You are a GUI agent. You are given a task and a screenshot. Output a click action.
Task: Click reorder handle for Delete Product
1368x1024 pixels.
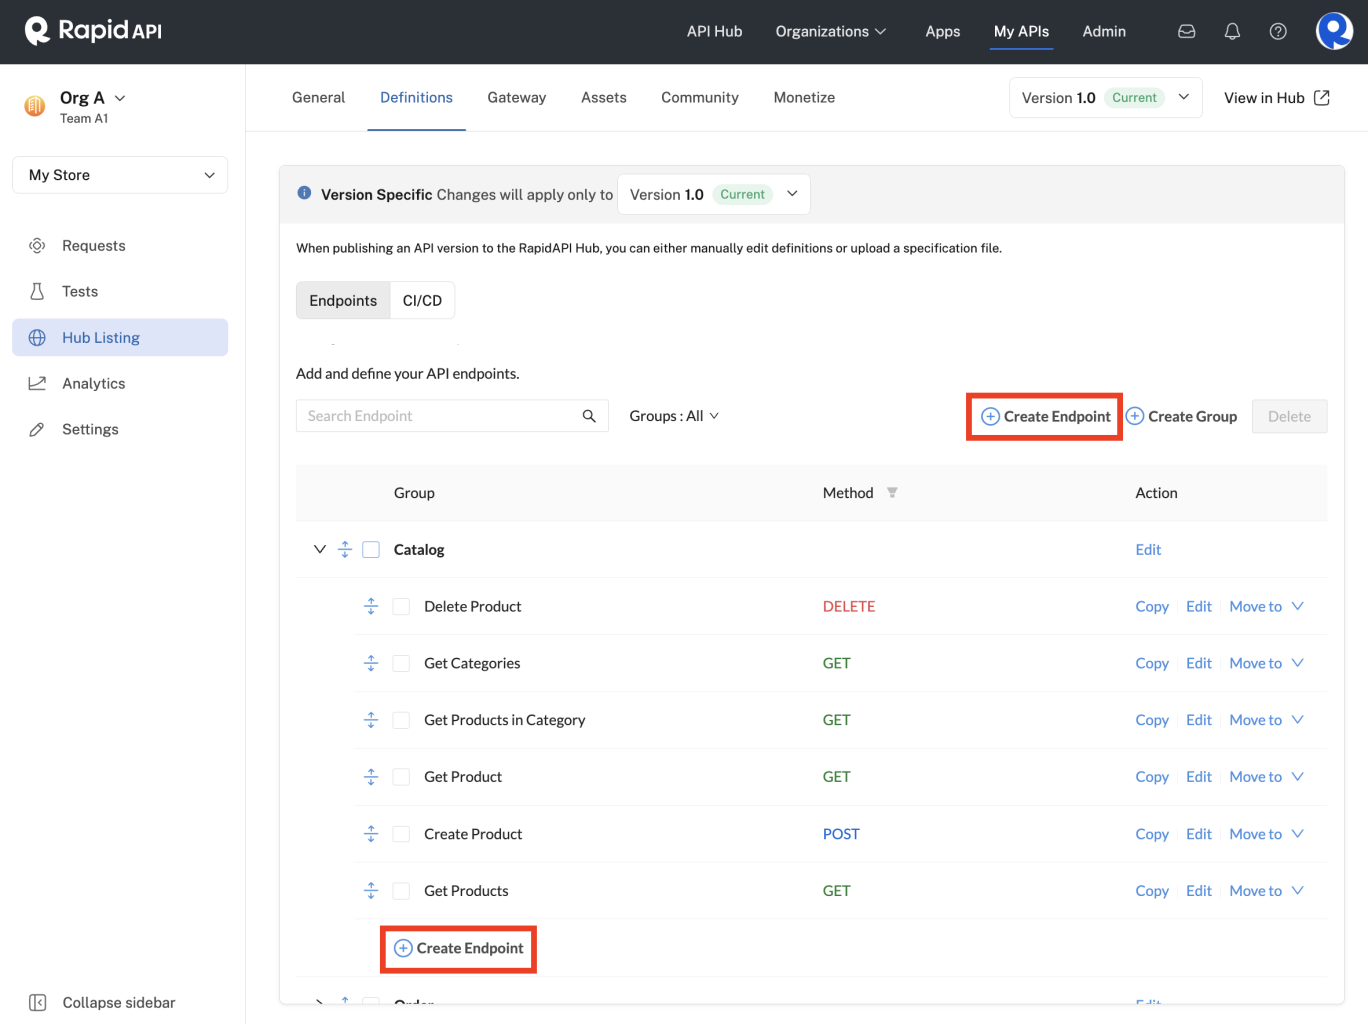click(x=371, y=607)
